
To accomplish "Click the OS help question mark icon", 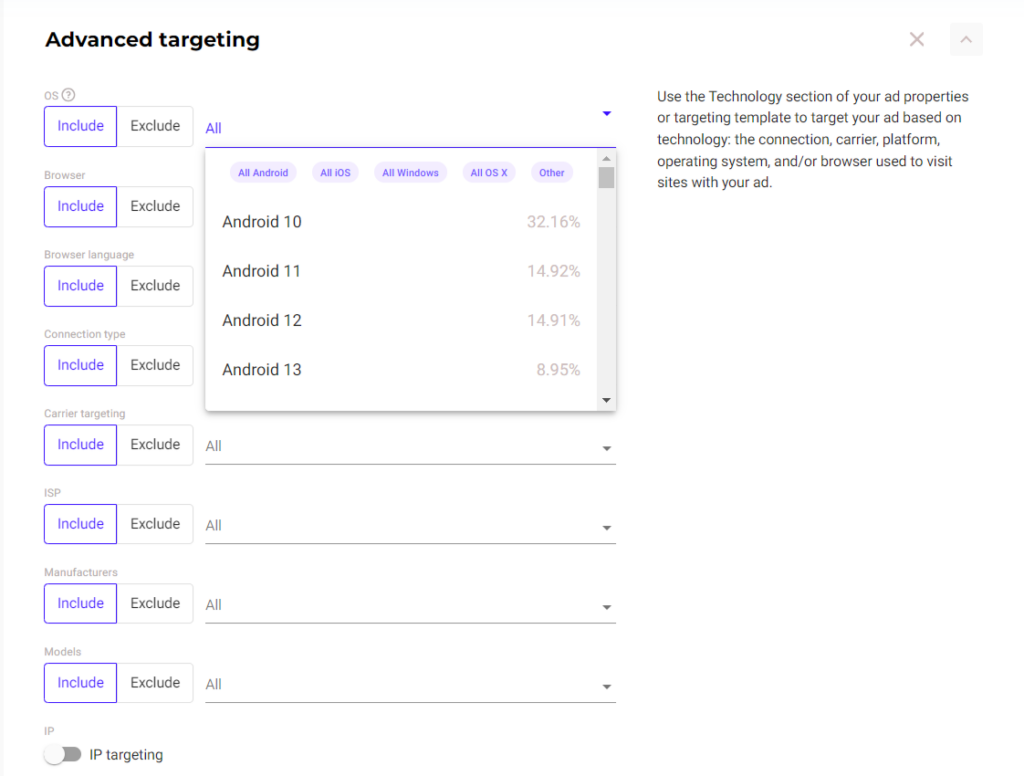I will (x=69, y=95).
